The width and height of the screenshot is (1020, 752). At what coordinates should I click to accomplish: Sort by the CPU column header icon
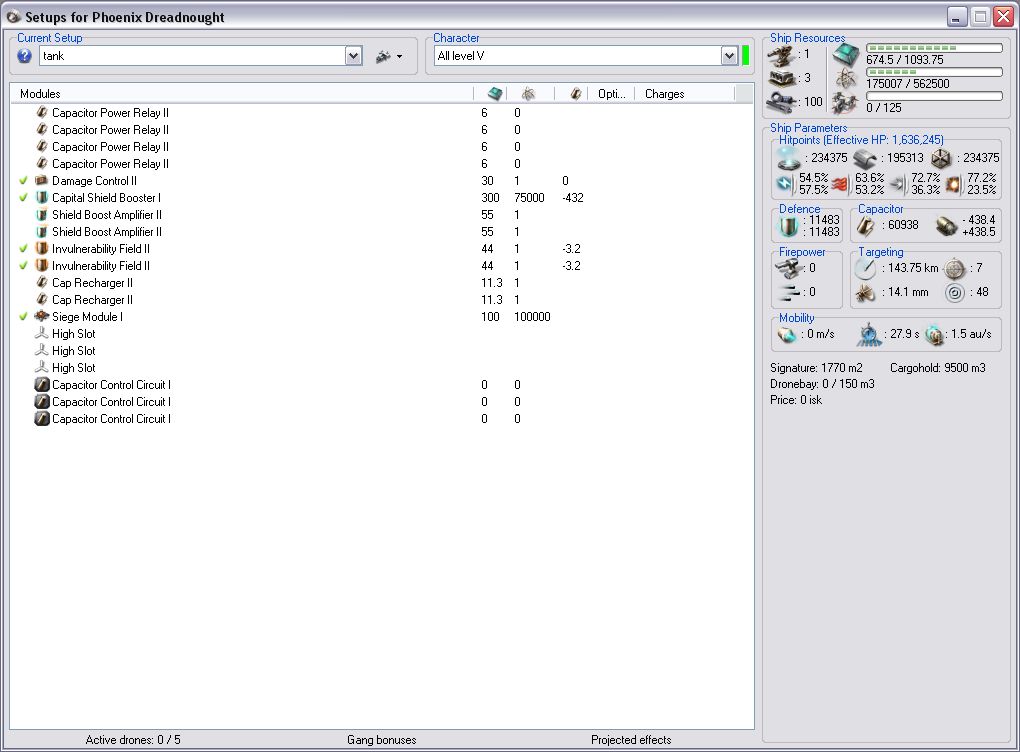point(495,94)
